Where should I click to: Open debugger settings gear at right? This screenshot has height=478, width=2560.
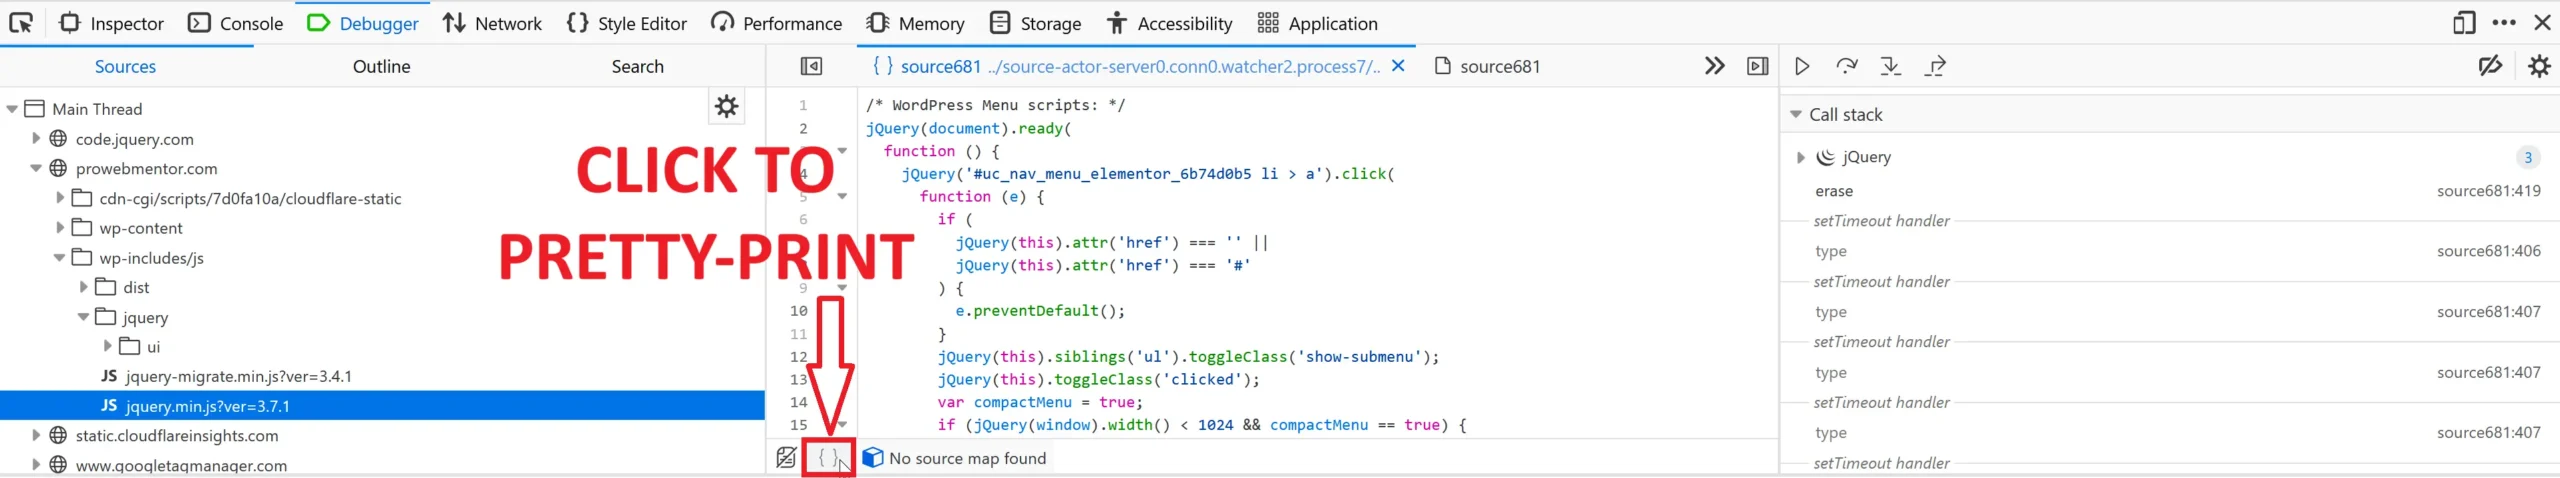(x=2538, y=67)
